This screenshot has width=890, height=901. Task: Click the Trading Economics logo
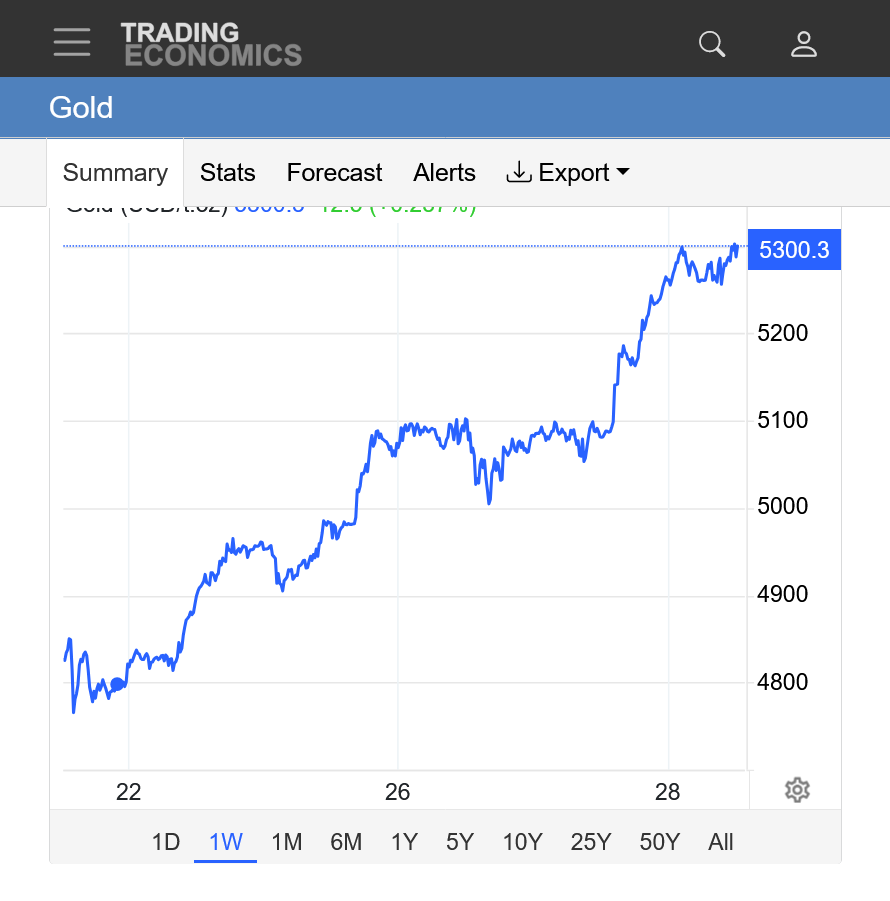(x=211, y=44)
